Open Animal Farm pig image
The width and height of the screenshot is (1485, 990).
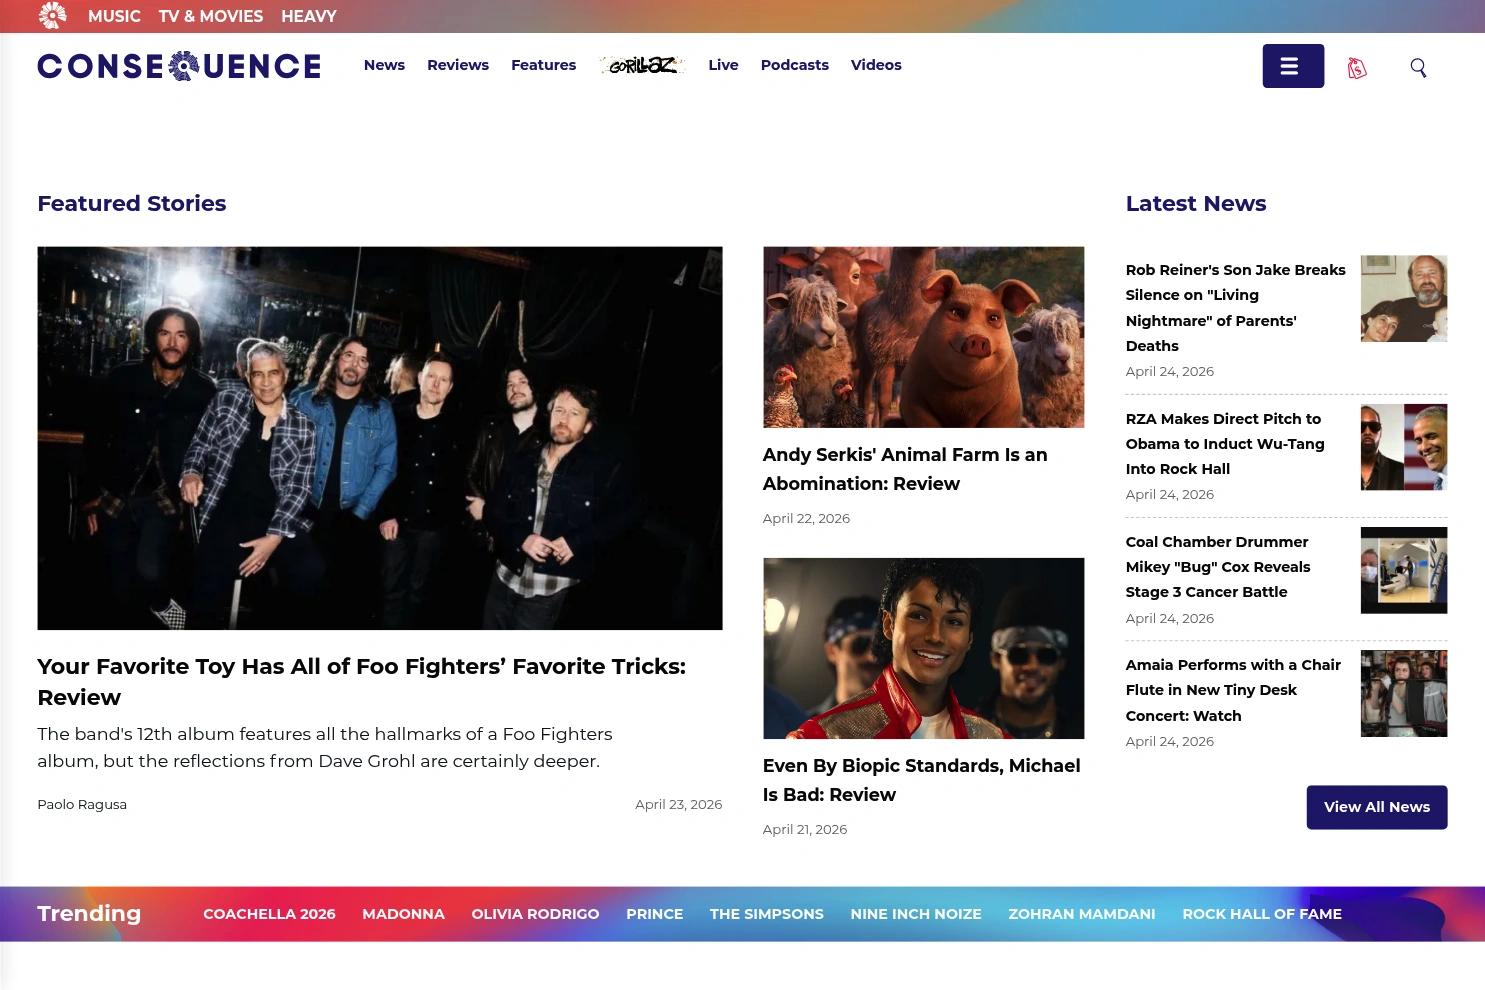point(923,337)
